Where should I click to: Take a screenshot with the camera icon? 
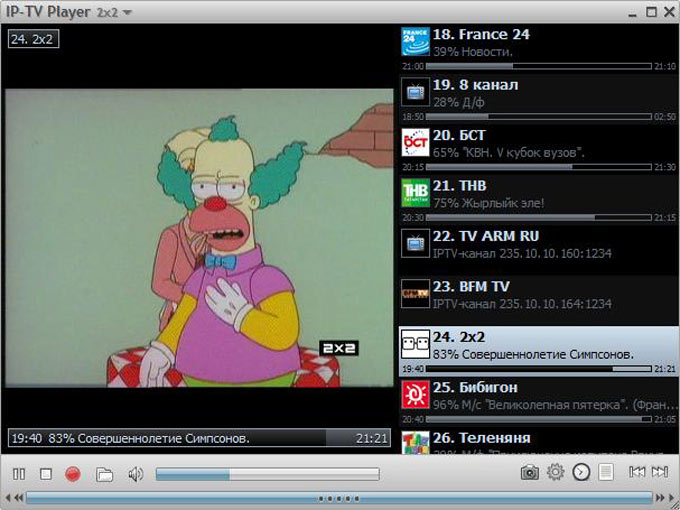pos(530,472)
